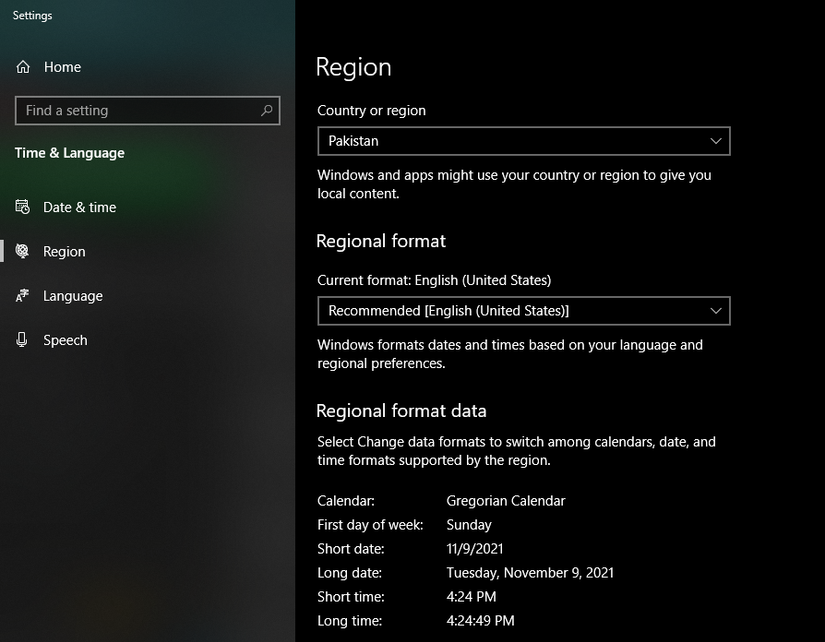Click the 'Windows formats dates and times' description
Screen dimensions: 825x642
510,354
